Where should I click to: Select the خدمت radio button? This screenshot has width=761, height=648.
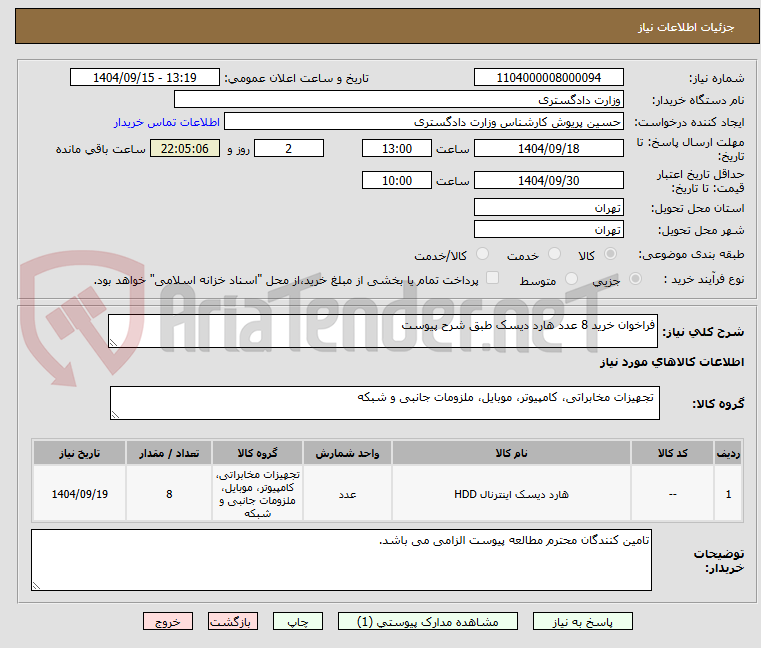[554, 254]
